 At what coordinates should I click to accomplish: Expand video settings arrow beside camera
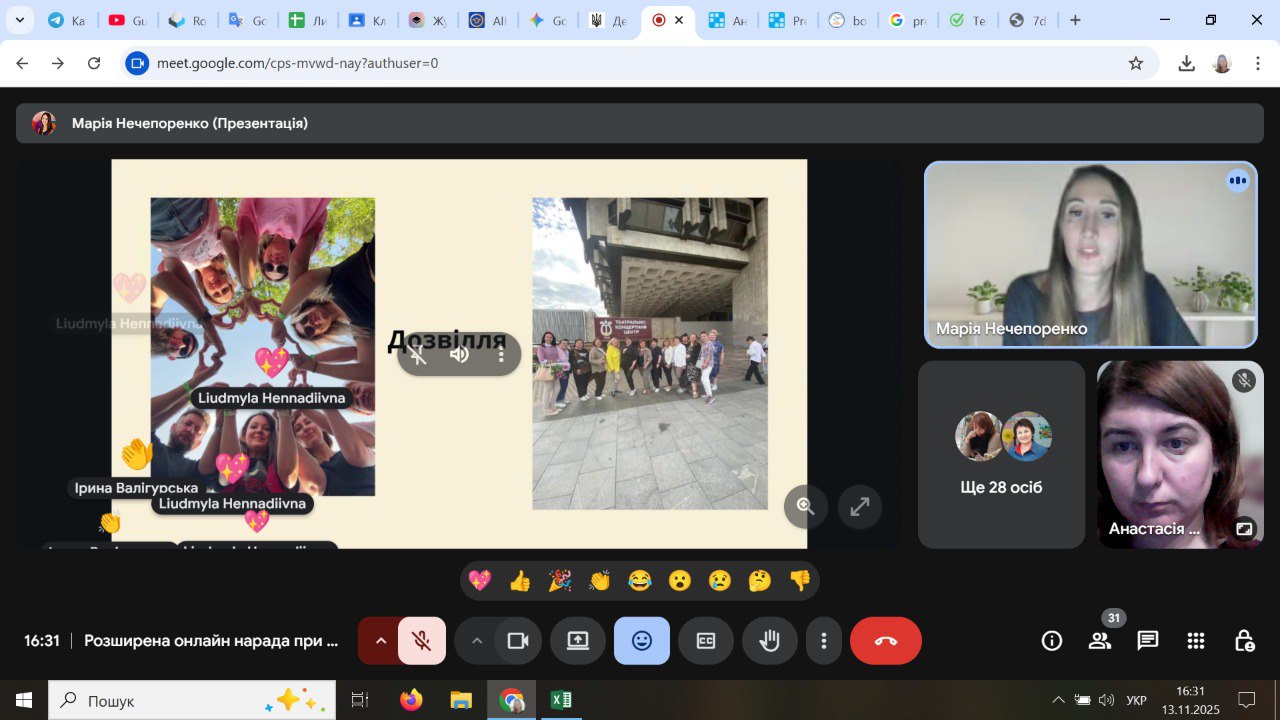(x=476, y=641)
